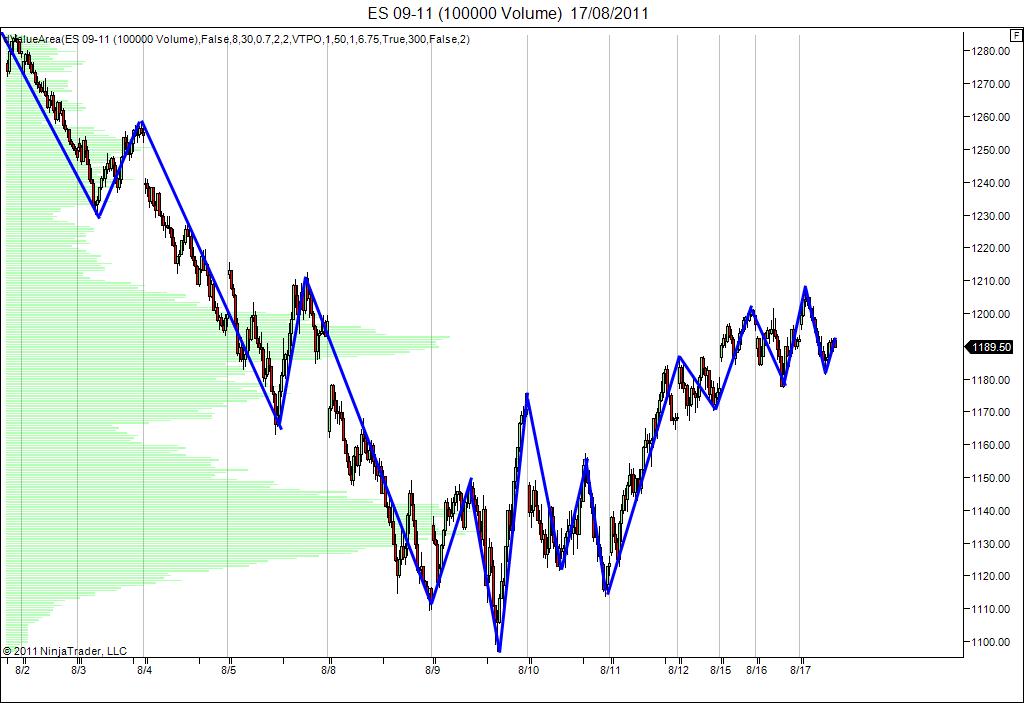Click the 1260.00 price axis label
This screenshot has width=1024, height=703.
click(992, 118)
